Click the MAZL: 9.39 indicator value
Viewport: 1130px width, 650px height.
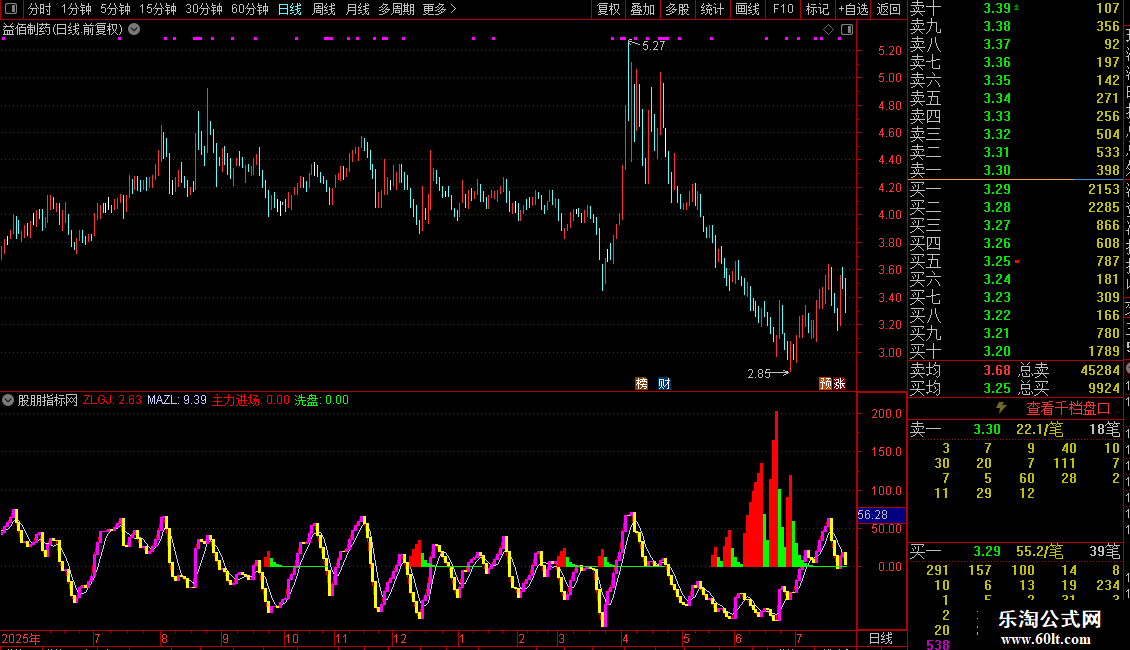(177, 400)
